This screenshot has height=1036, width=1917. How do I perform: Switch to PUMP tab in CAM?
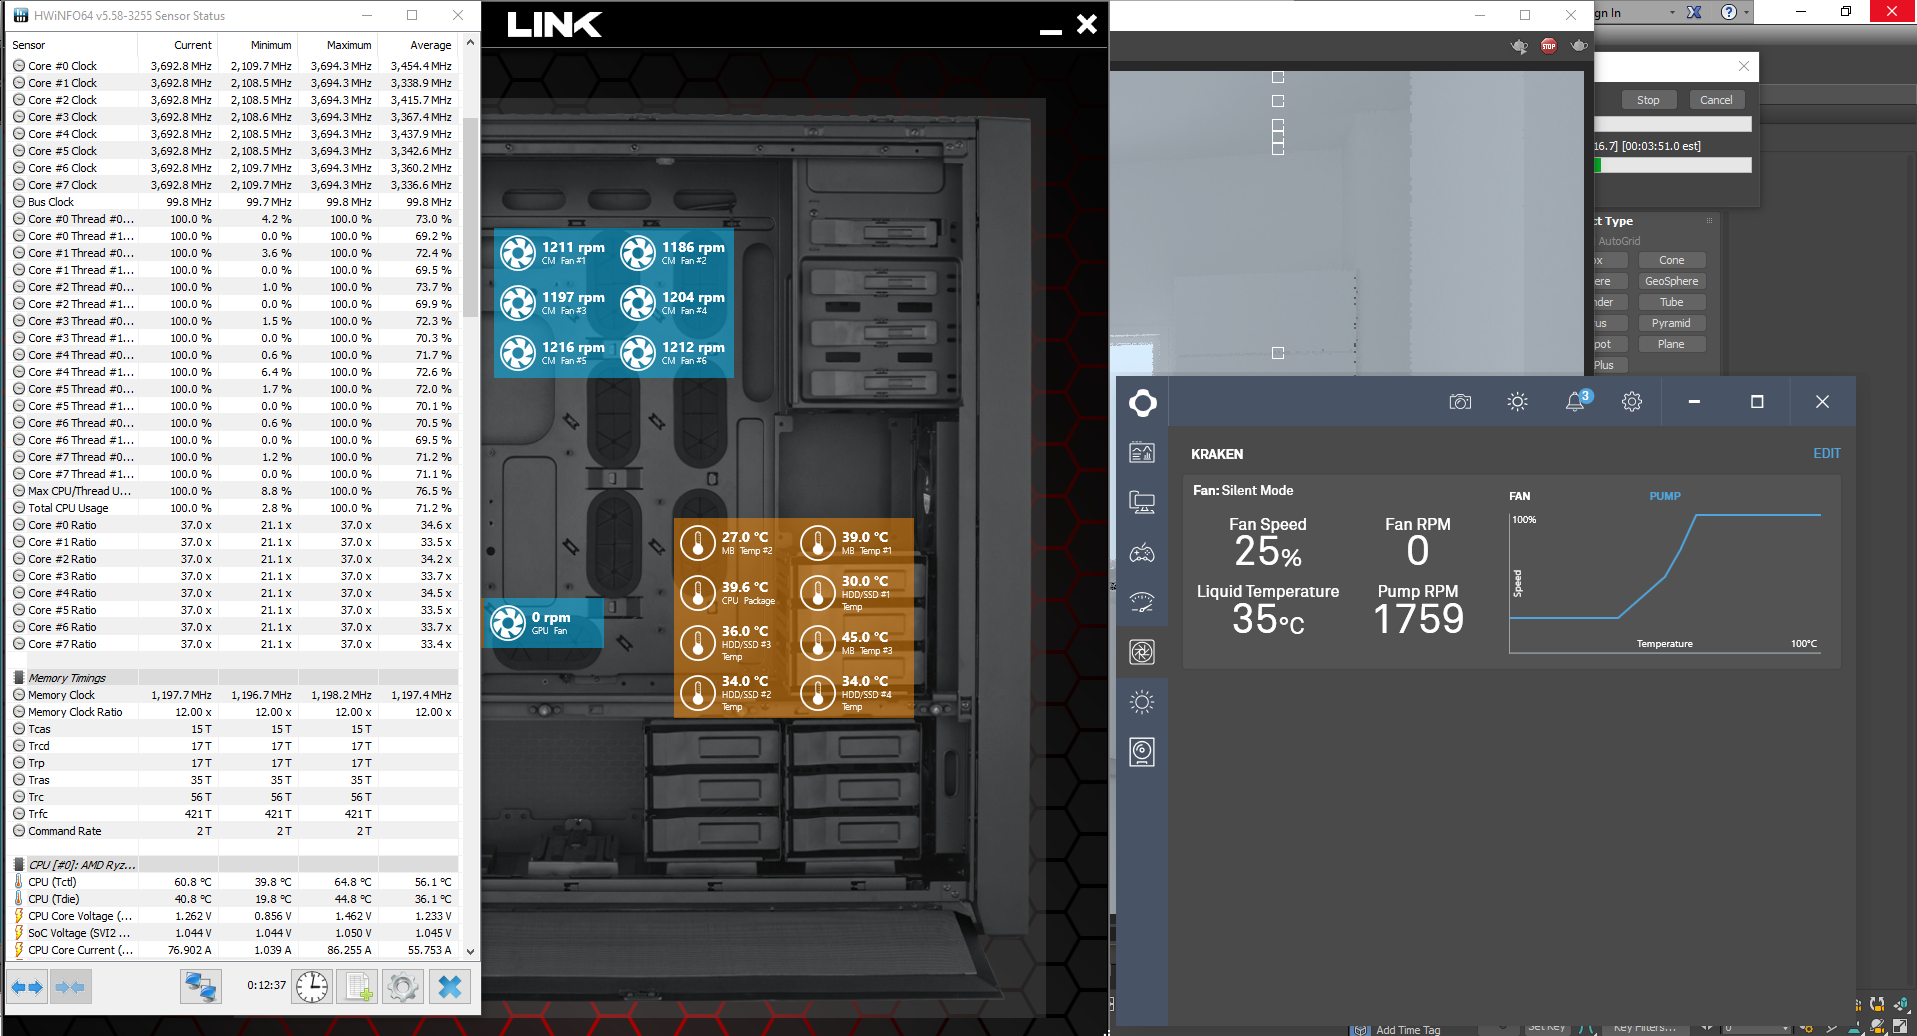(x=1665, y=496)
